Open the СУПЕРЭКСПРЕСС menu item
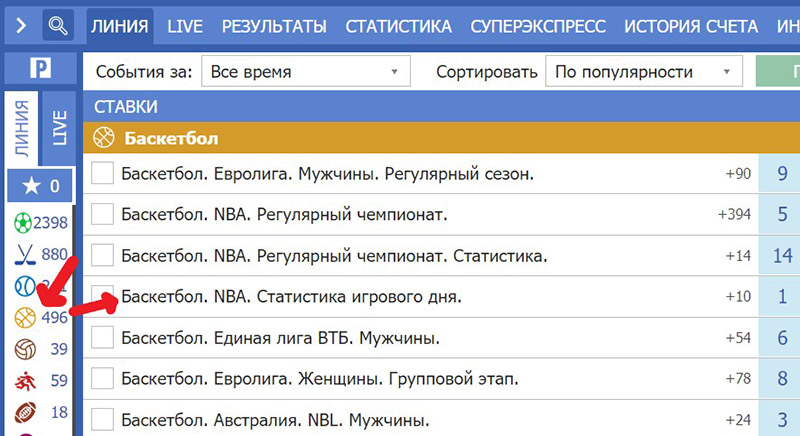The width and height of the screenshot is (800, 436). coord(538,26)
